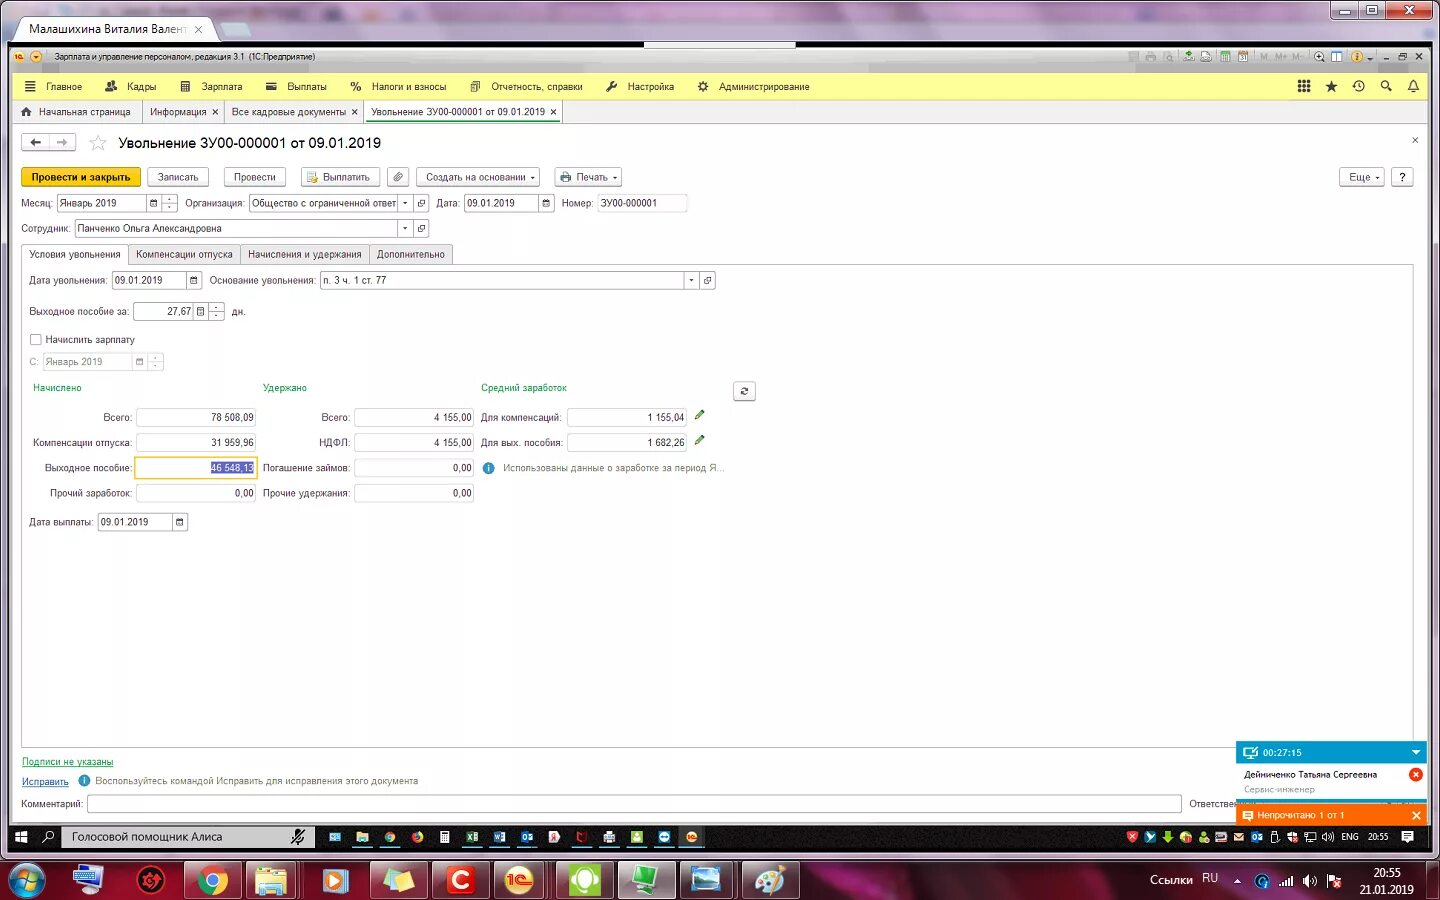Click Выходное пособие amount field
The image size is (1440, 900).
click(x=196, y=468)
